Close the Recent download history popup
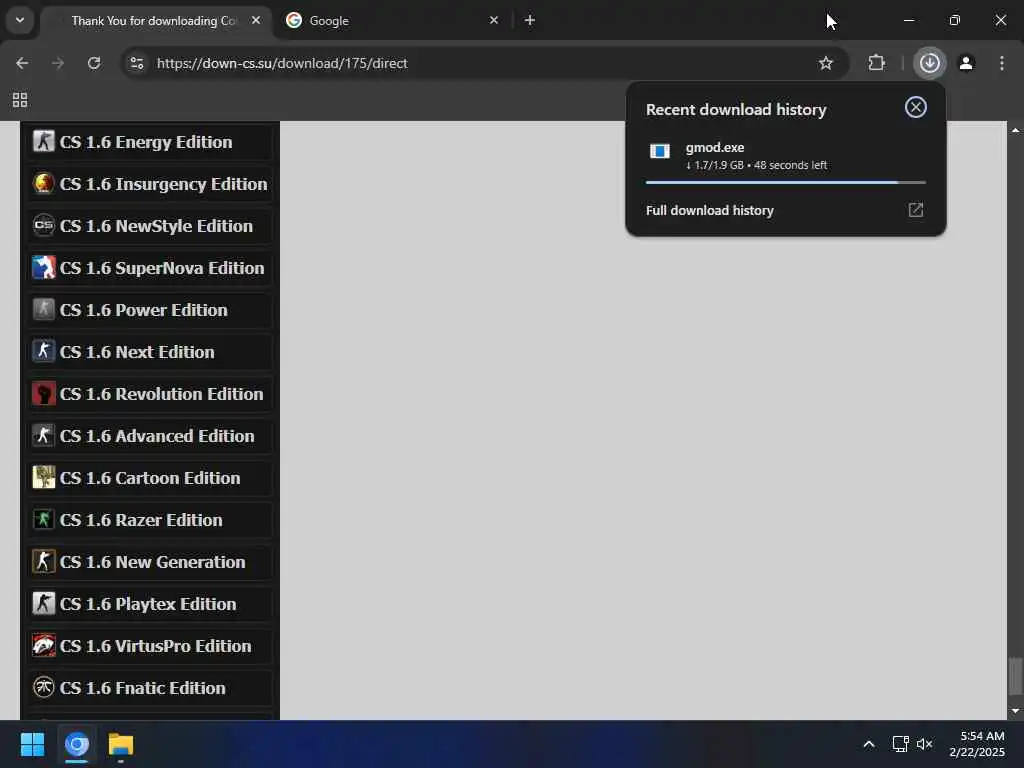Screen dimensions: 1024x768 [916, 107]
